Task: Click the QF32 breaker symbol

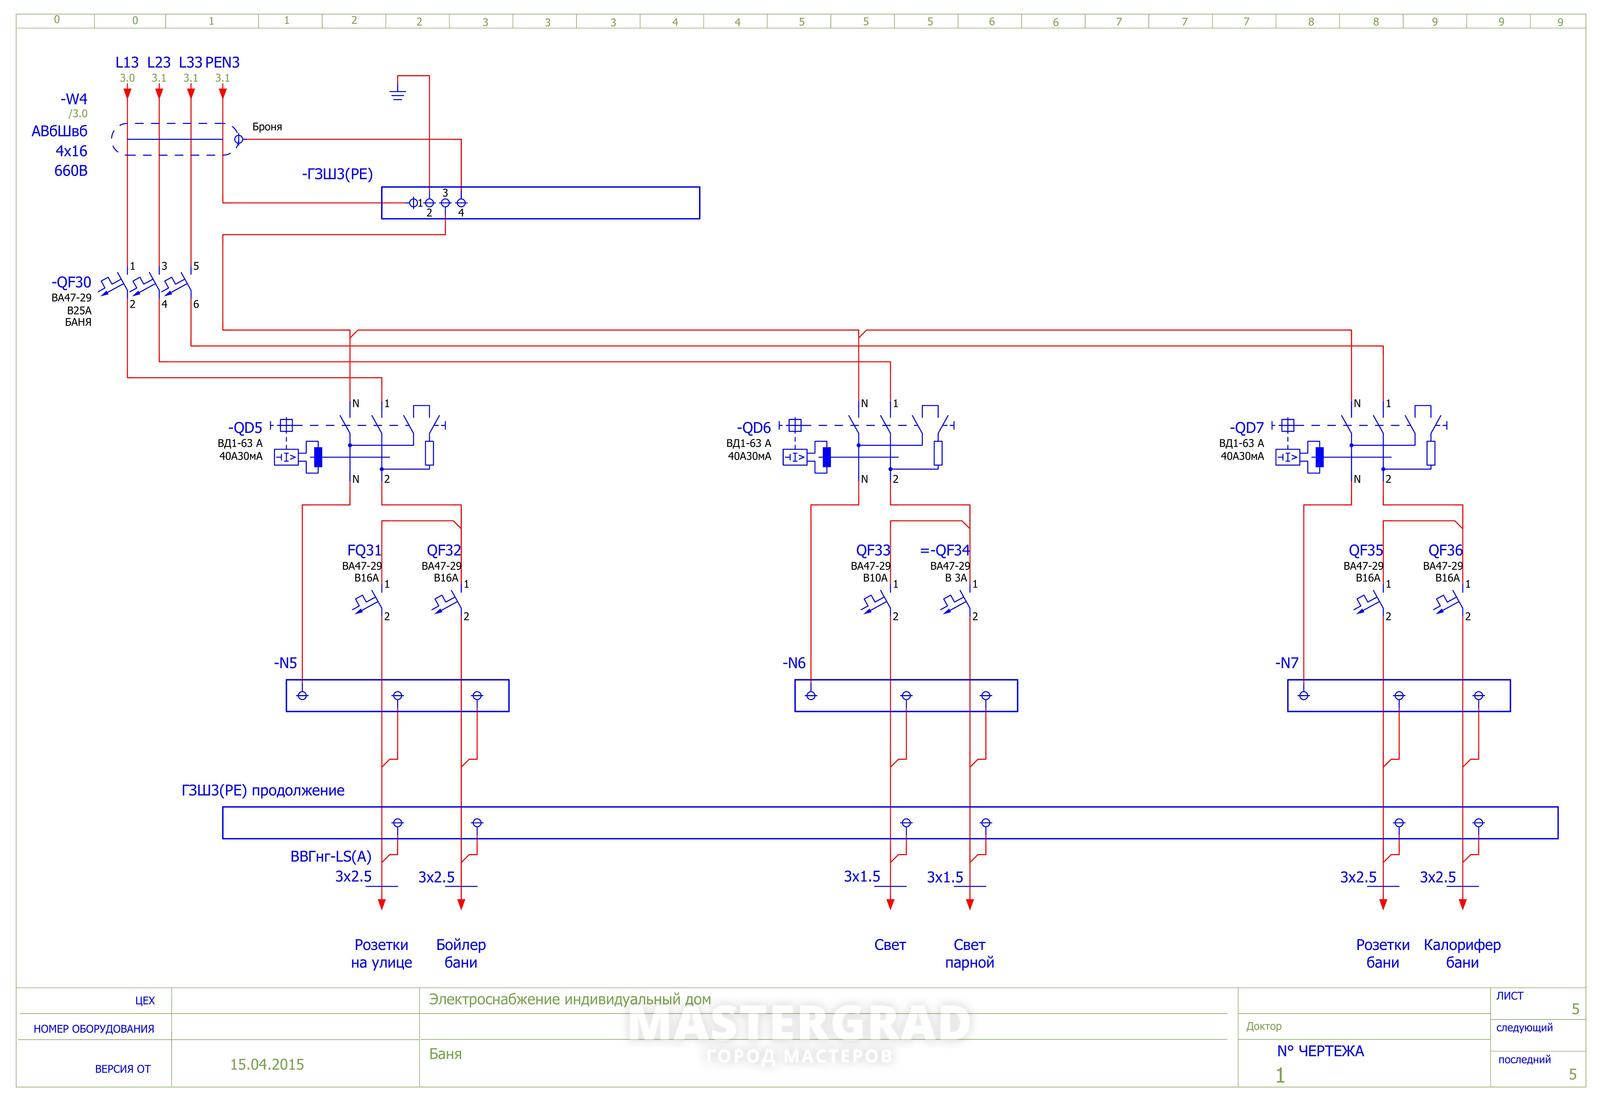Action: click(x=449, y=601)
